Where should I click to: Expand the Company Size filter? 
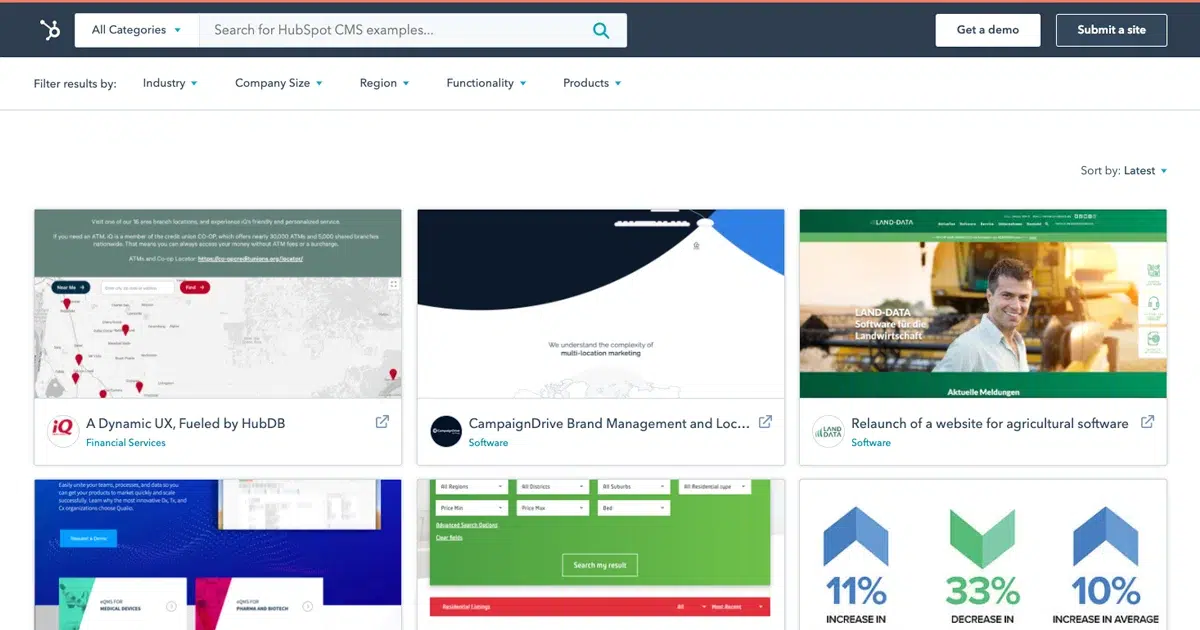click(x=279, y=83)
